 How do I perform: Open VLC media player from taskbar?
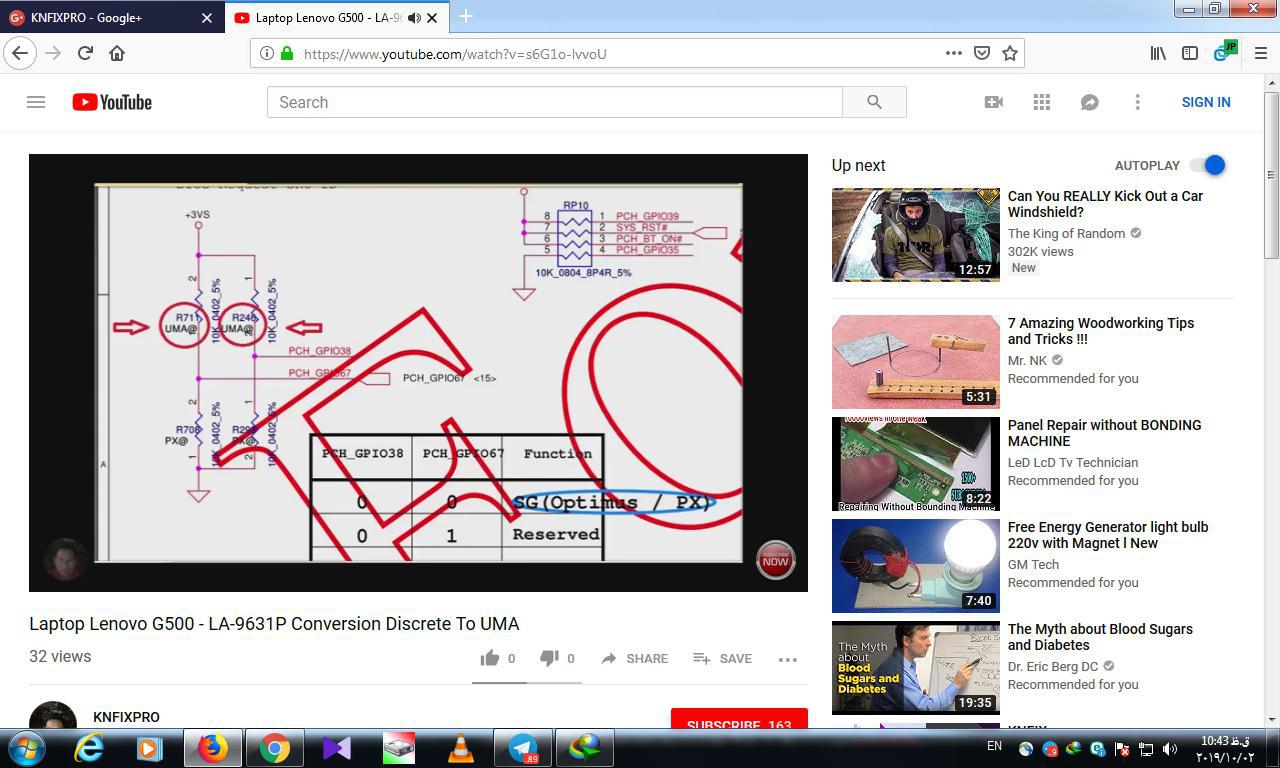pos(460,748)
